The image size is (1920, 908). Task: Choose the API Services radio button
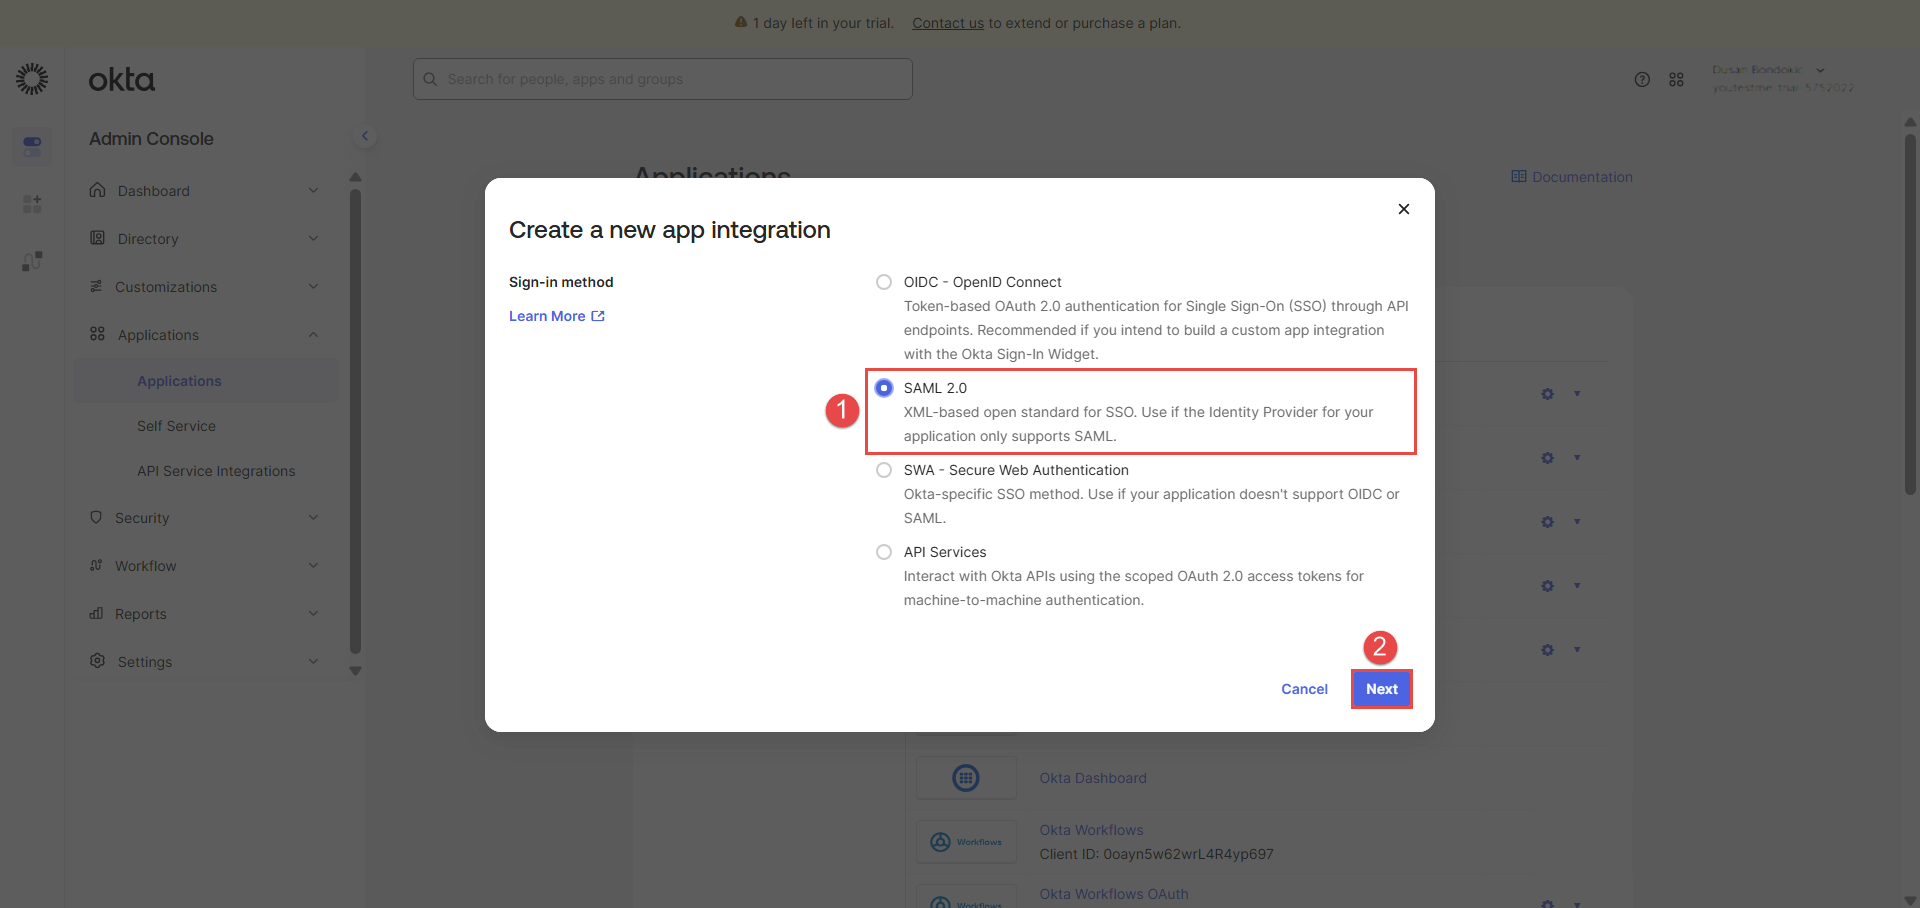[x=884, y=552]
